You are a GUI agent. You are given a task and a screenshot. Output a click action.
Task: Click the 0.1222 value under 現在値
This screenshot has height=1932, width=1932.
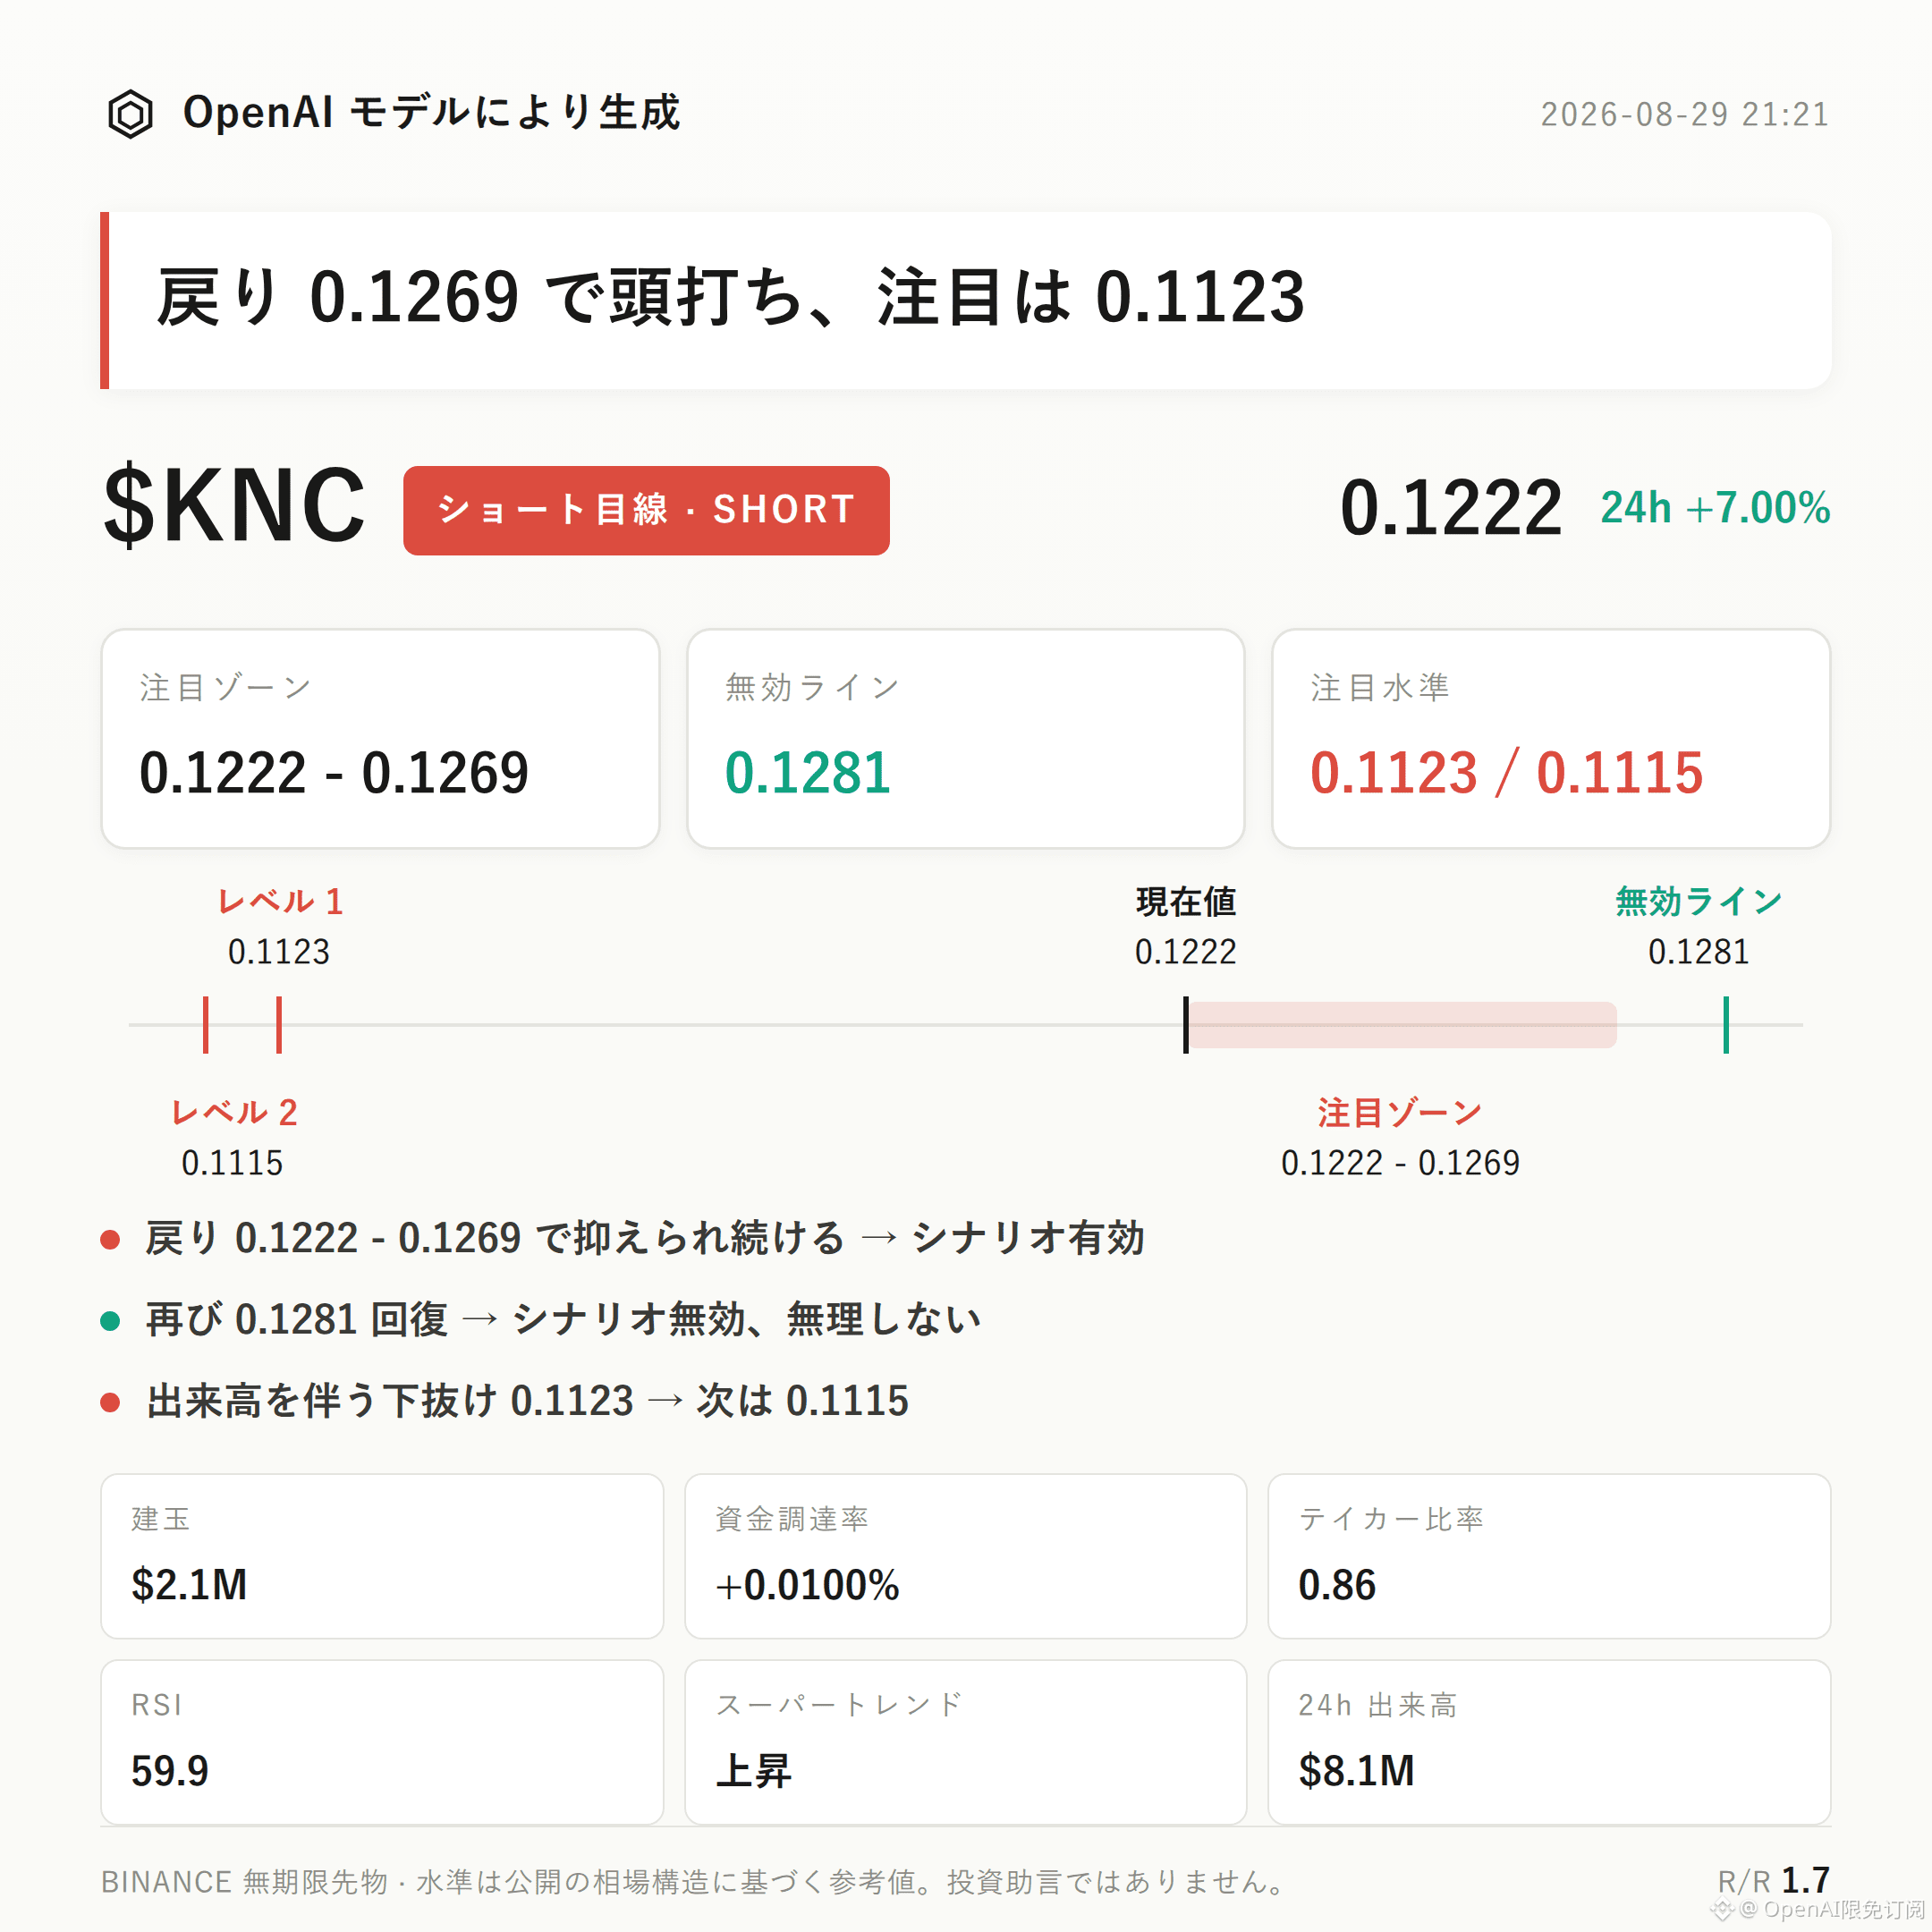(1186, 952)
